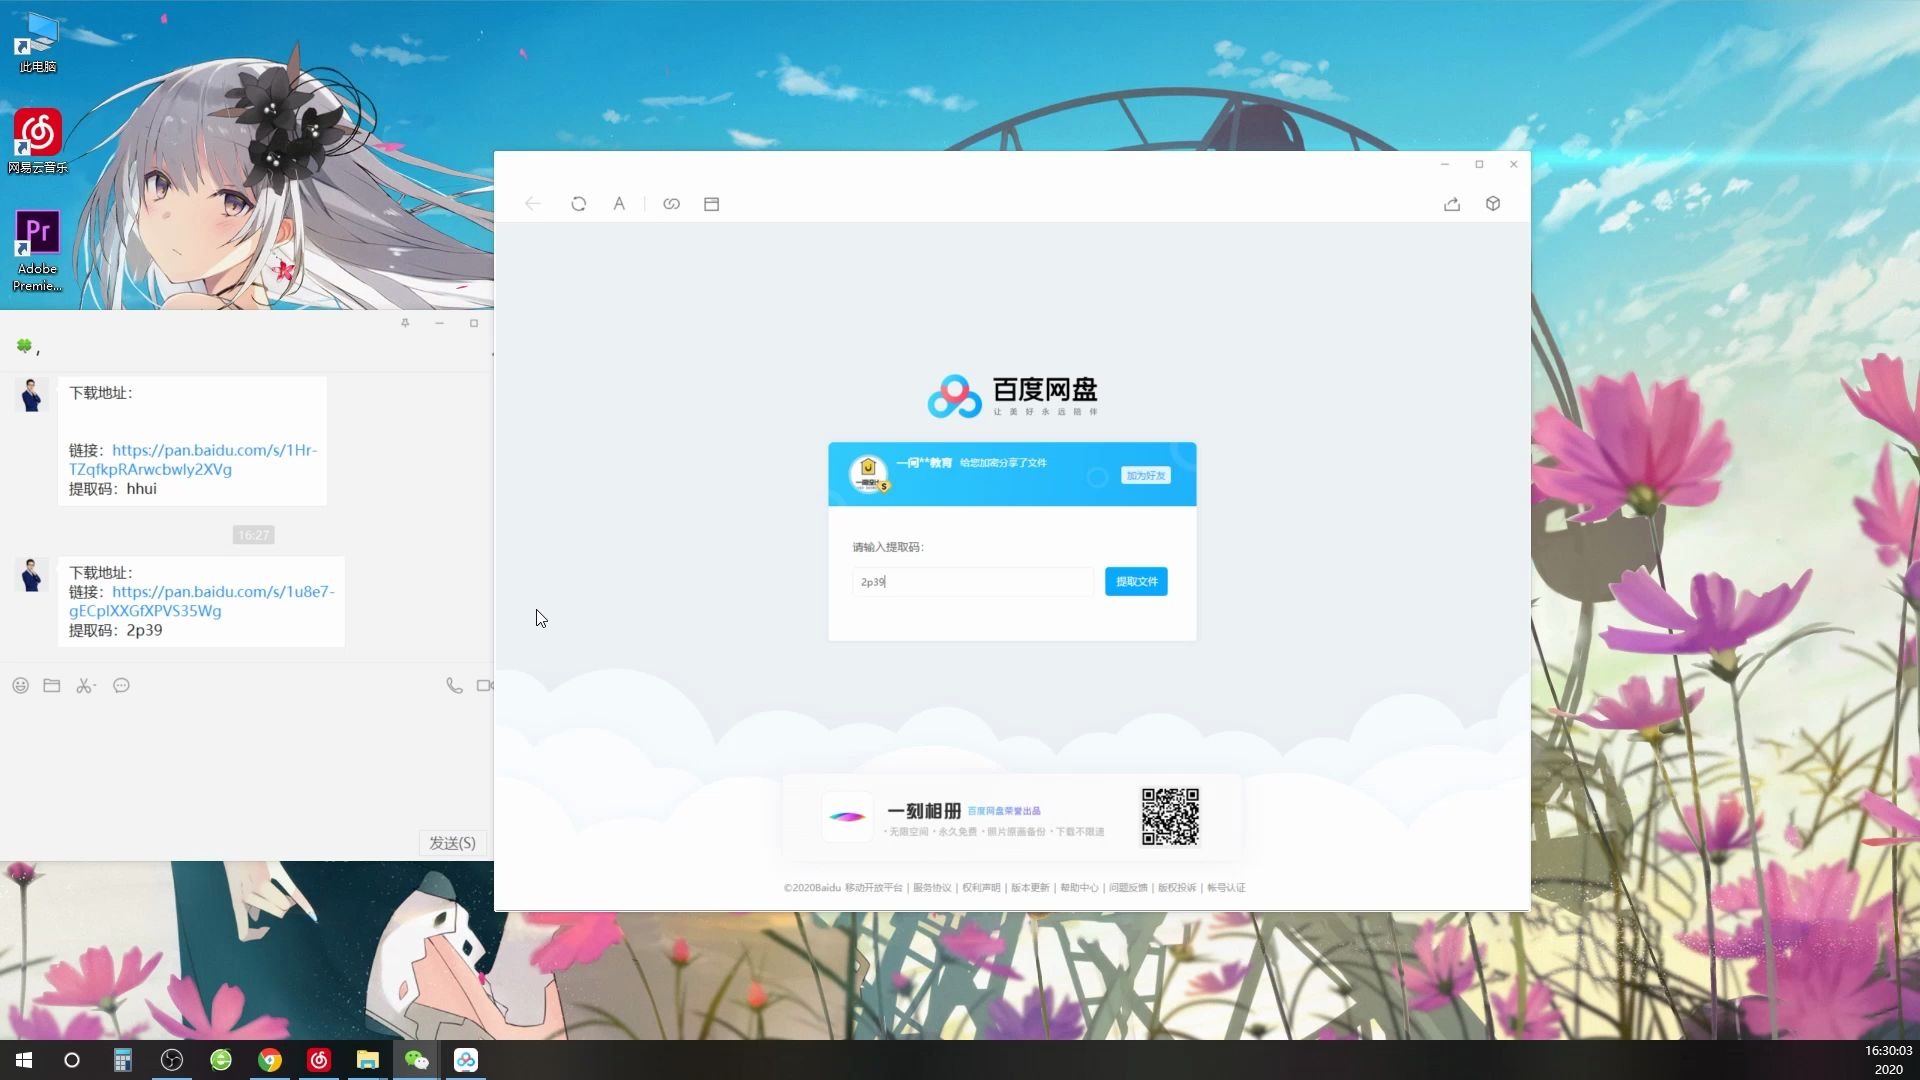Viewport: 1920px width, 1080px height.
Task: Click the 16:27 timestamp in WeChat chat
Action: (x=254, y=535)
